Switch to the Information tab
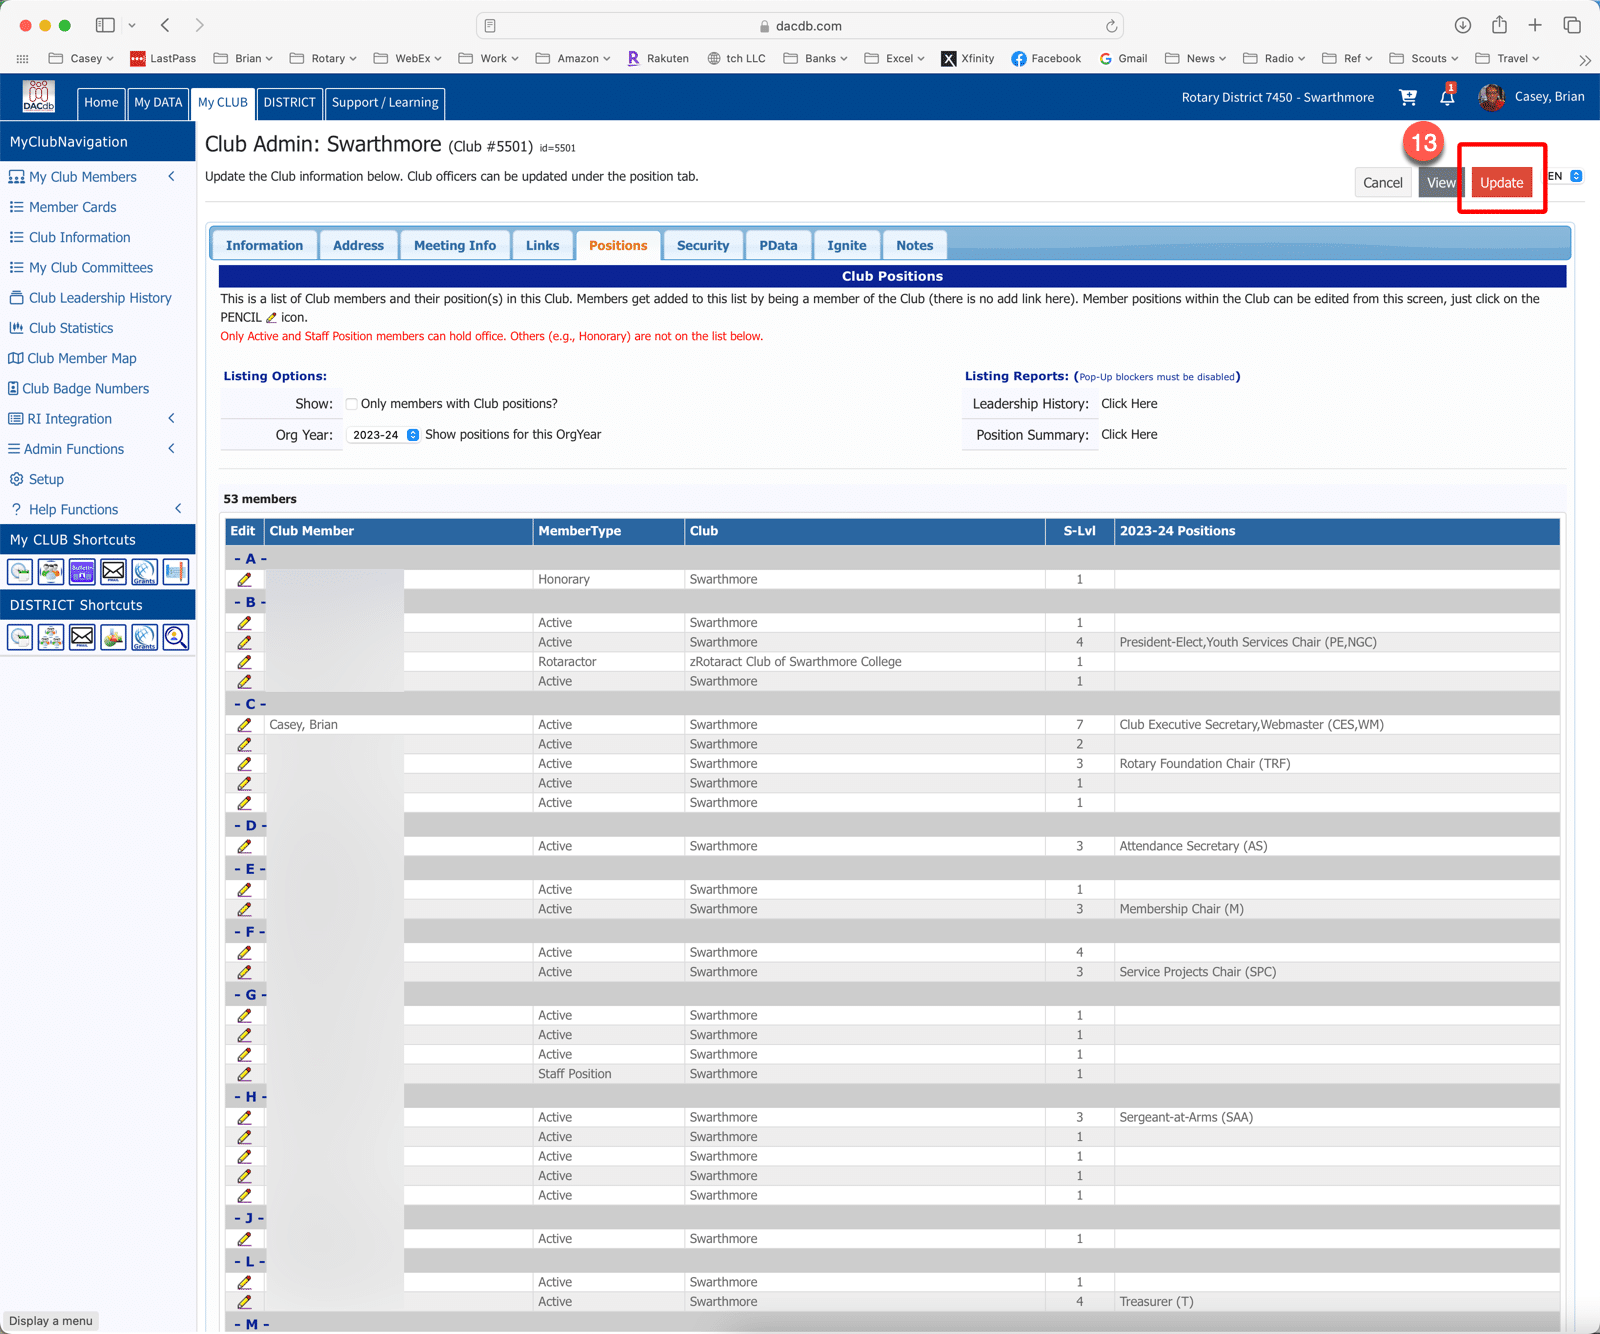1600x1334 pixels. point(264,245)
